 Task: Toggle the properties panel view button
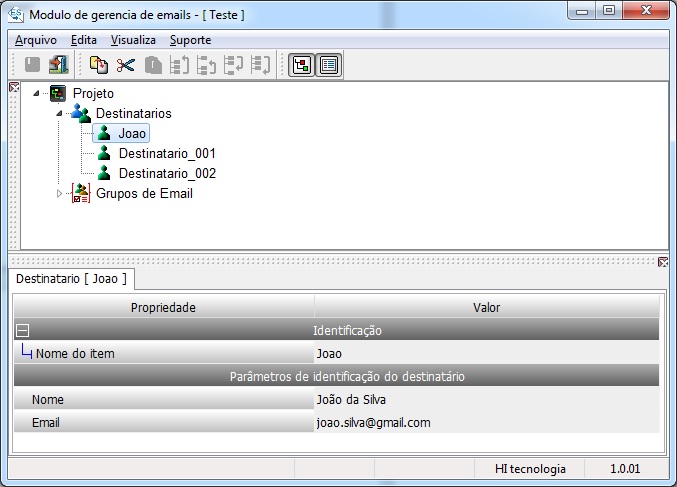click(329, 65)
